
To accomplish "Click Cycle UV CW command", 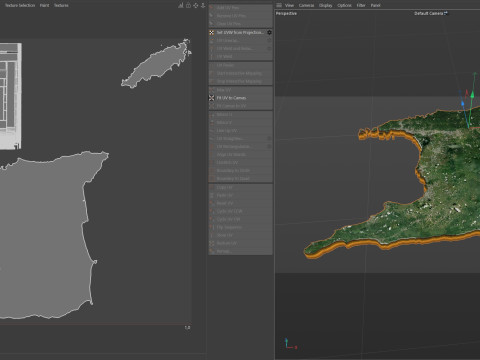I will pos(240,219).
